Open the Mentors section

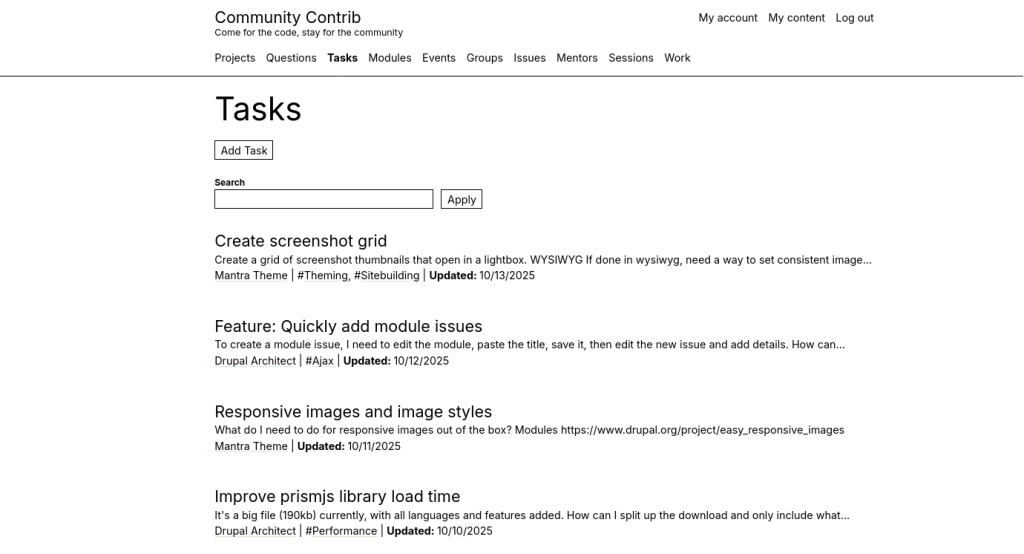pos(576,58)
